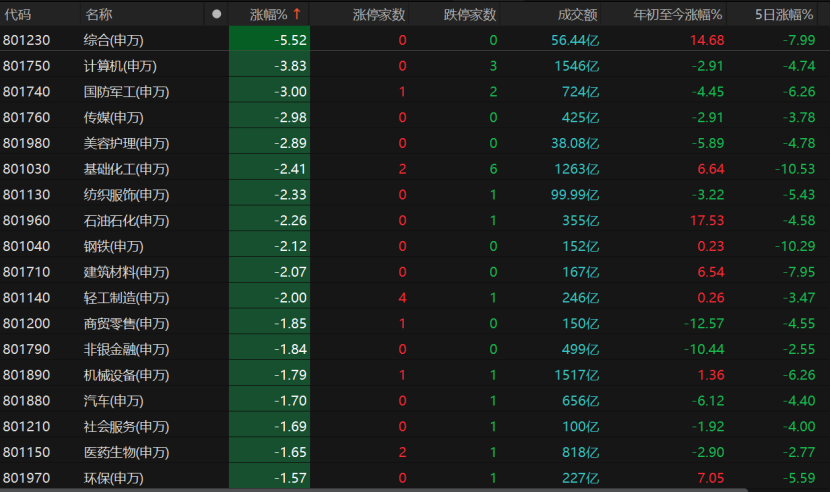Viewport: 831px width, 492px height.
Task: Sort by 涨幅% column header
Action: pyautogui.click(x=268, y=15)
